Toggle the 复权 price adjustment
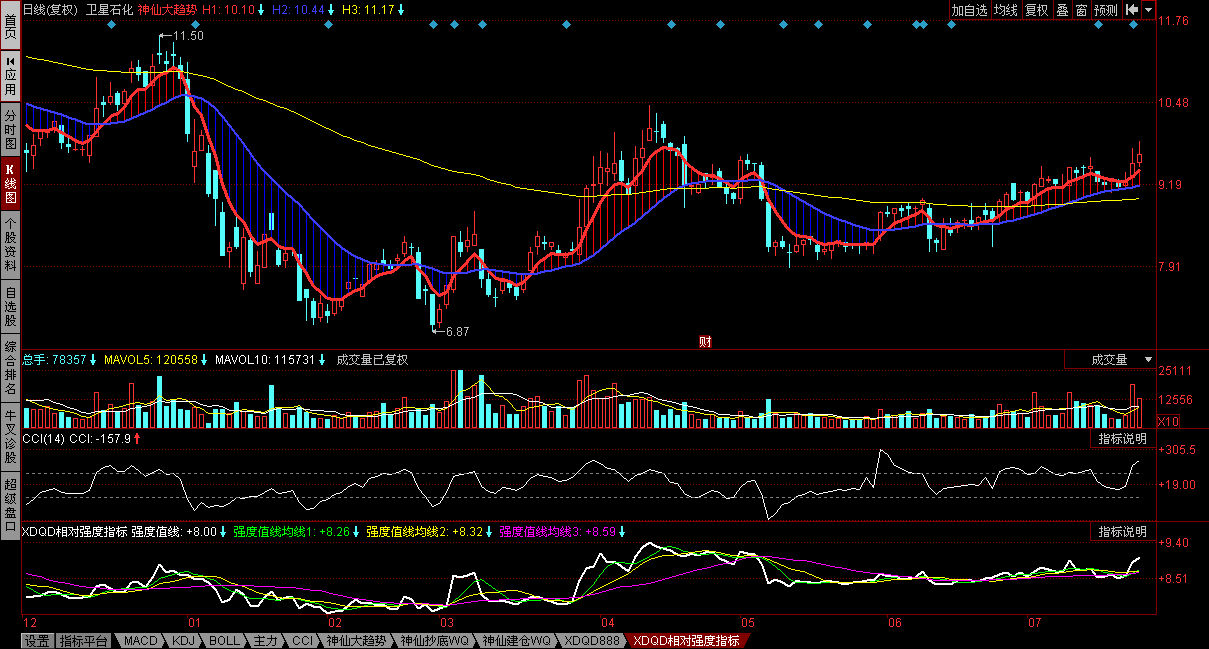The height and width of the screenshot is (649, 1209). 1037,10
